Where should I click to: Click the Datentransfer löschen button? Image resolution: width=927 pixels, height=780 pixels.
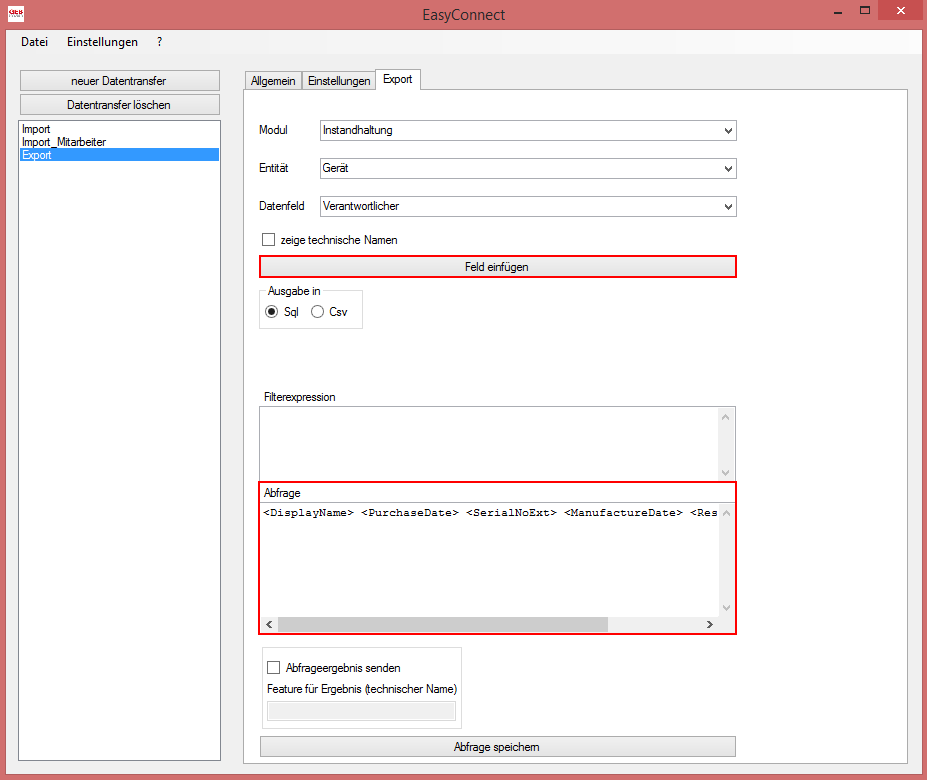[119, 104]
